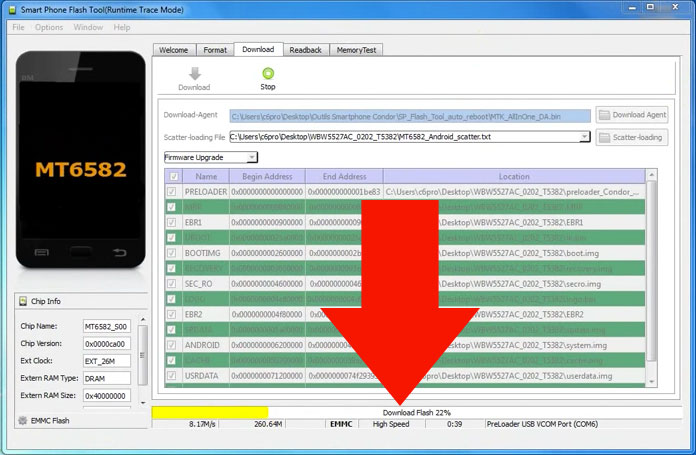
Task: Click the Location column header
Action: point(514,177)
